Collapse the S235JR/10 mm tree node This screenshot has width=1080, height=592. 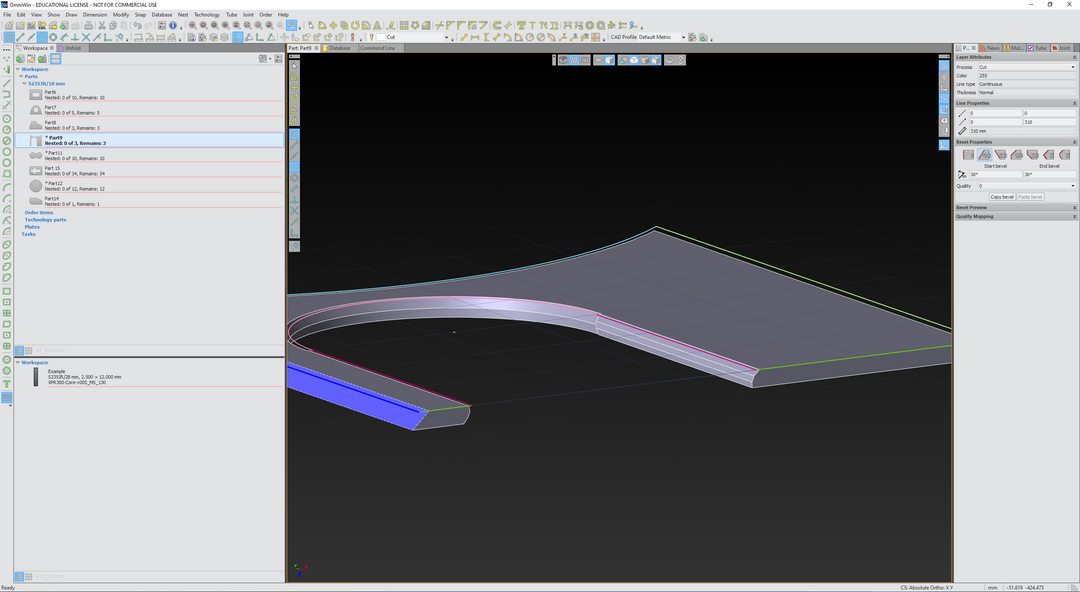[x=25, y=83]
